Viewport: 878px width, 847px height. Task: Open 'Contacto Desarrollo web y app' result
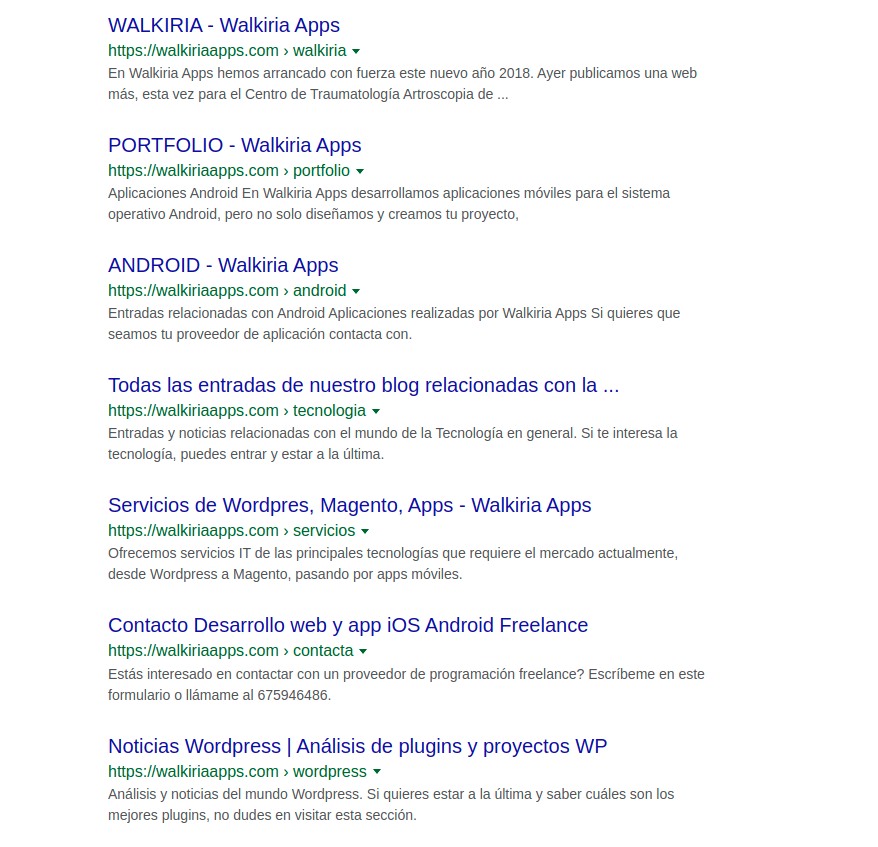pyautogui.click(x=348, y=625)
